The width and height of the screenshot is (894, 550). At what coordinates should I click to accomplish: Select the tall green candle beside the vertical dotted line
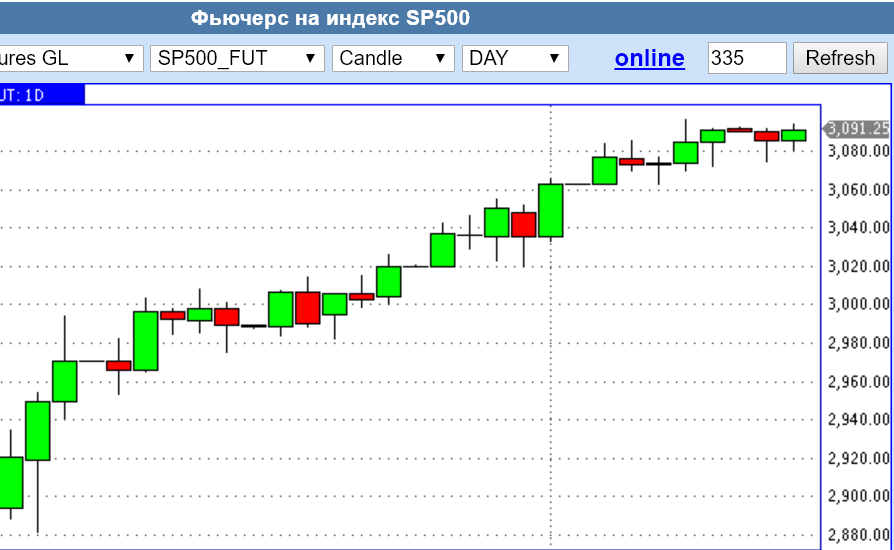pyautogui.click(x=551, y=210)
